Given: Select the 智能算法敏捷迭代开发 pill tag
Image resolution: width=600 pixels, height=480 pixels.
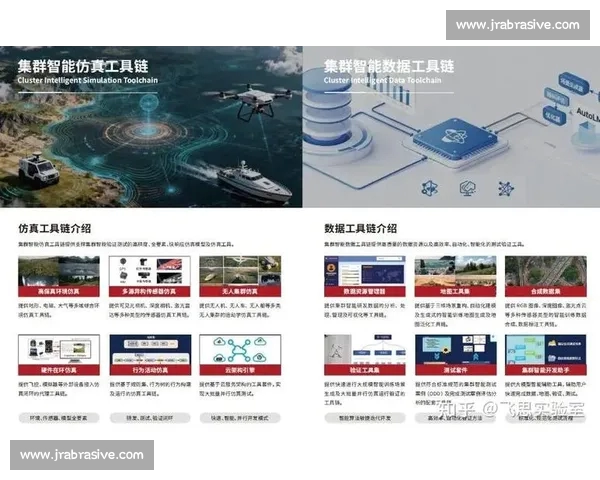Looking at the screenshot, I should point(365,418).
